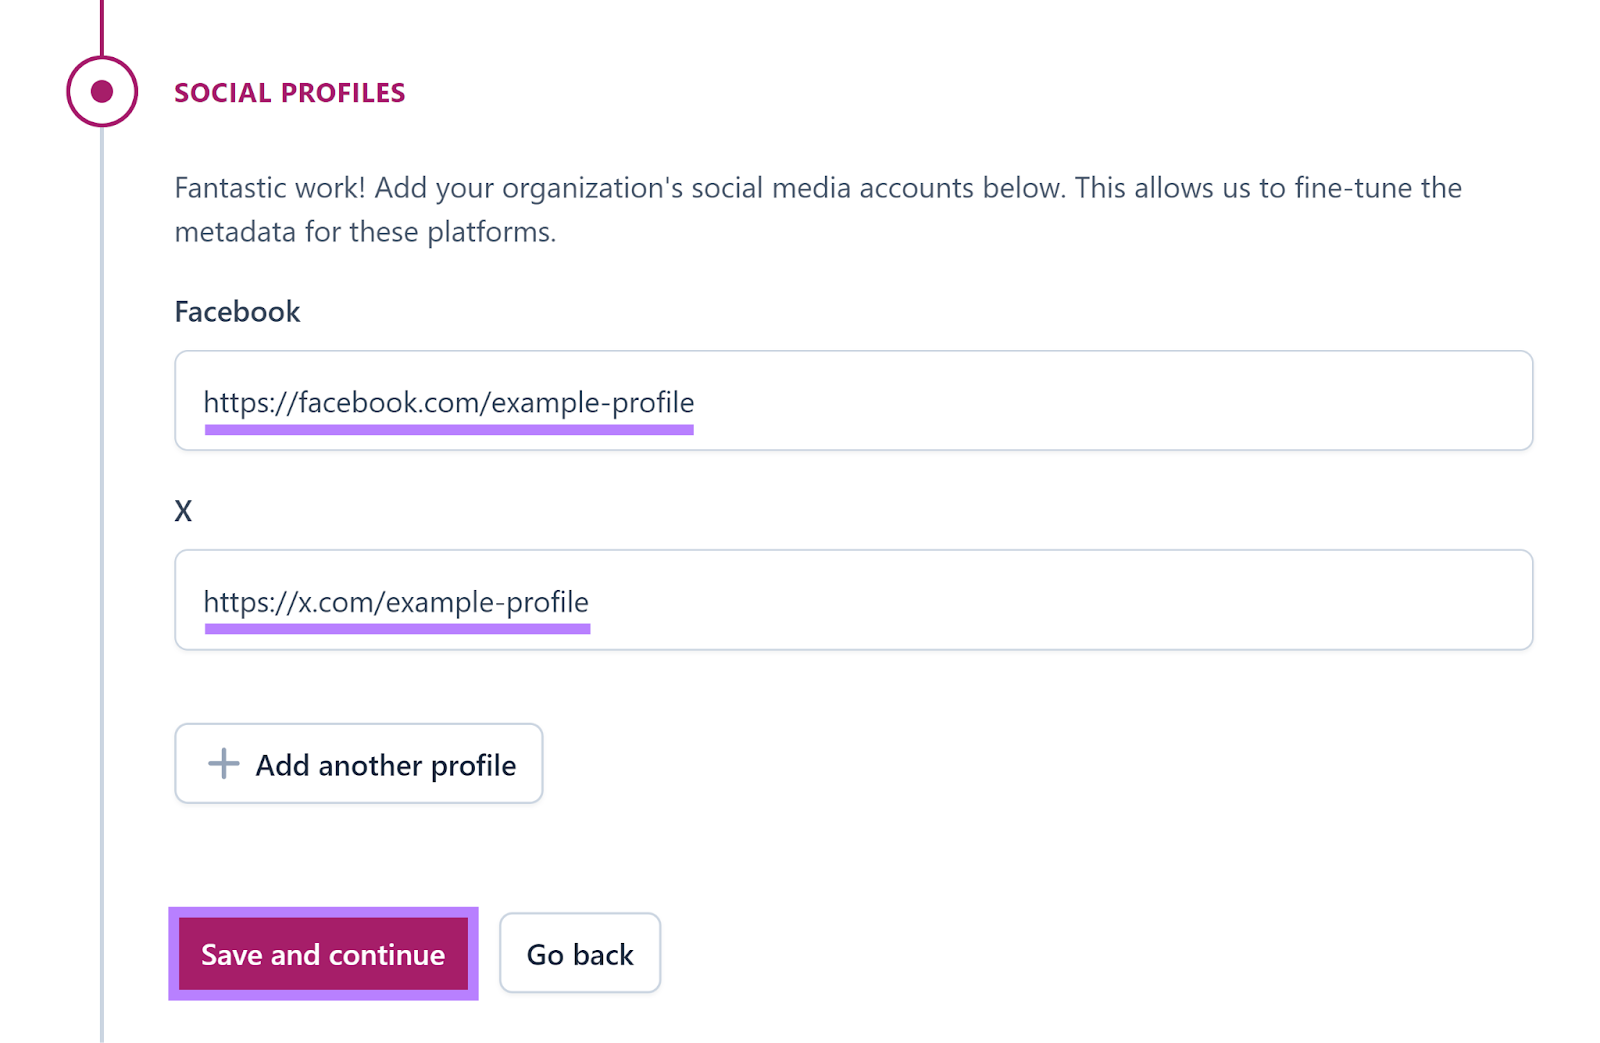The image size is (1600, 1043).
Task: Click the purple underline beneath the Facebook URL
Action: 449,428
